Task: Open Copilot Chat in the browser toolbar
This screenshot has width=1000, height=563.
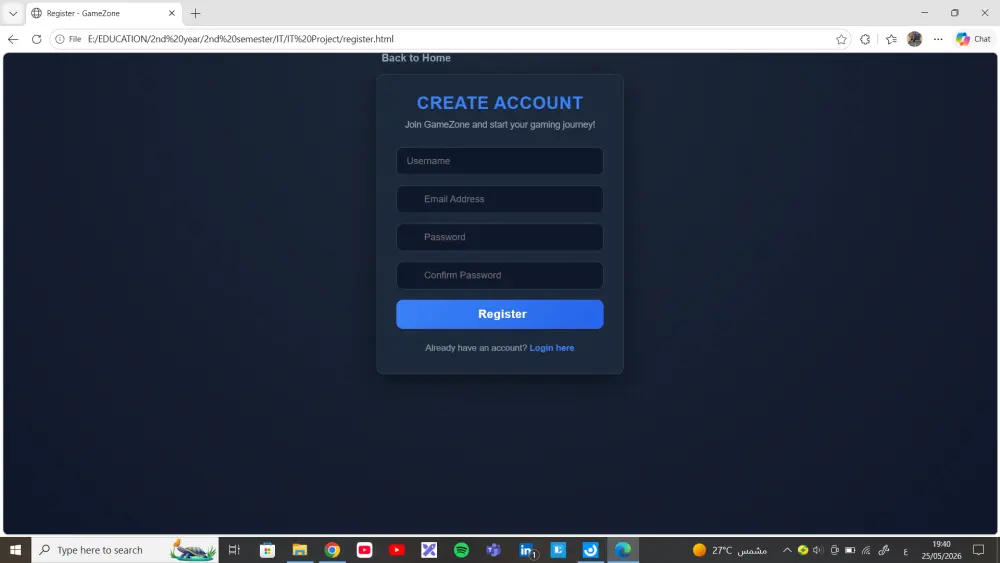Action: (973, 39)
